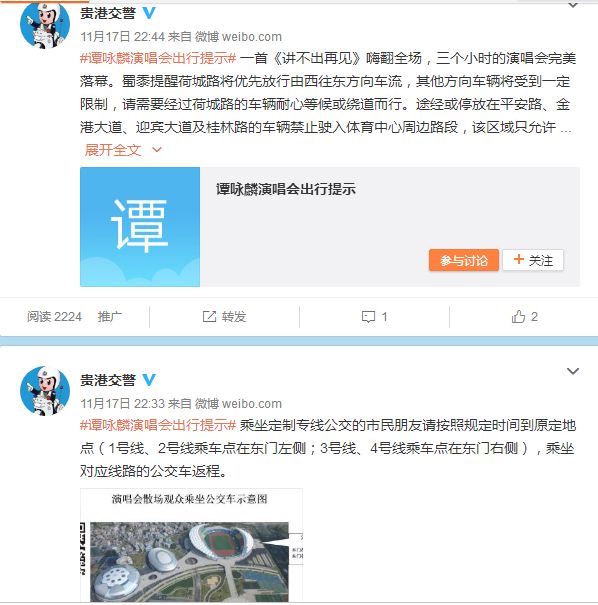
Task: Open the first post's top-right chevron menu
Action: 573,5
